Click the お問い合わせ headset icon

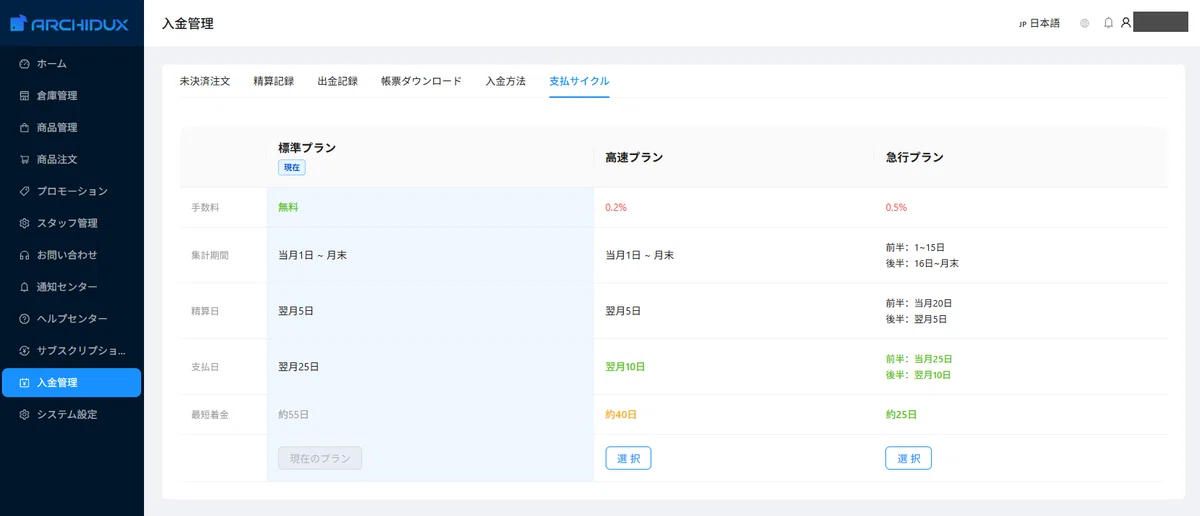point(24,255)
